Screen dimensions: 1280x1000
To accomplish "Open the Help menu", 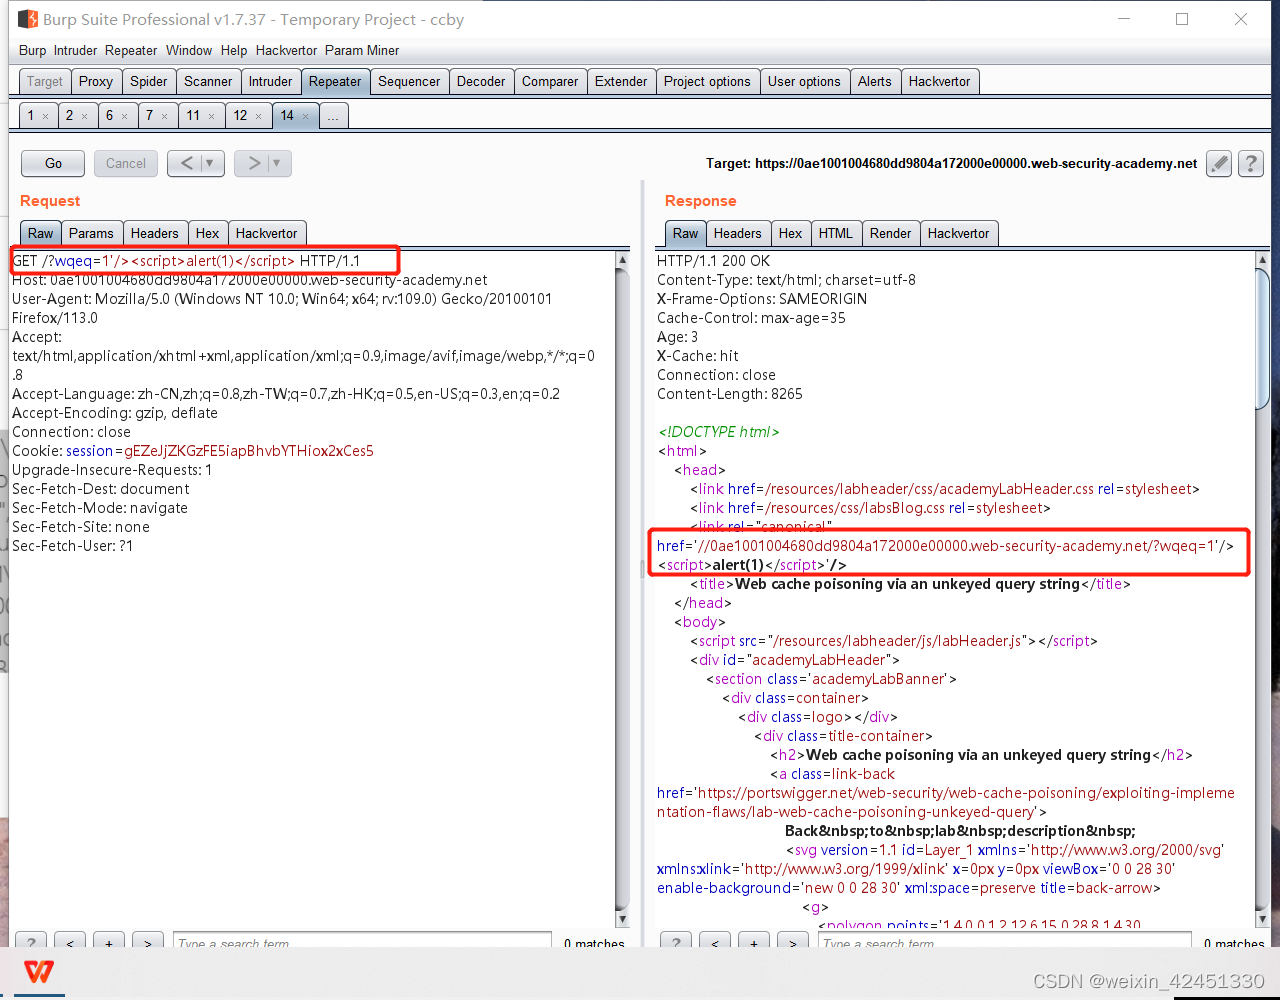I will (234, 50).
